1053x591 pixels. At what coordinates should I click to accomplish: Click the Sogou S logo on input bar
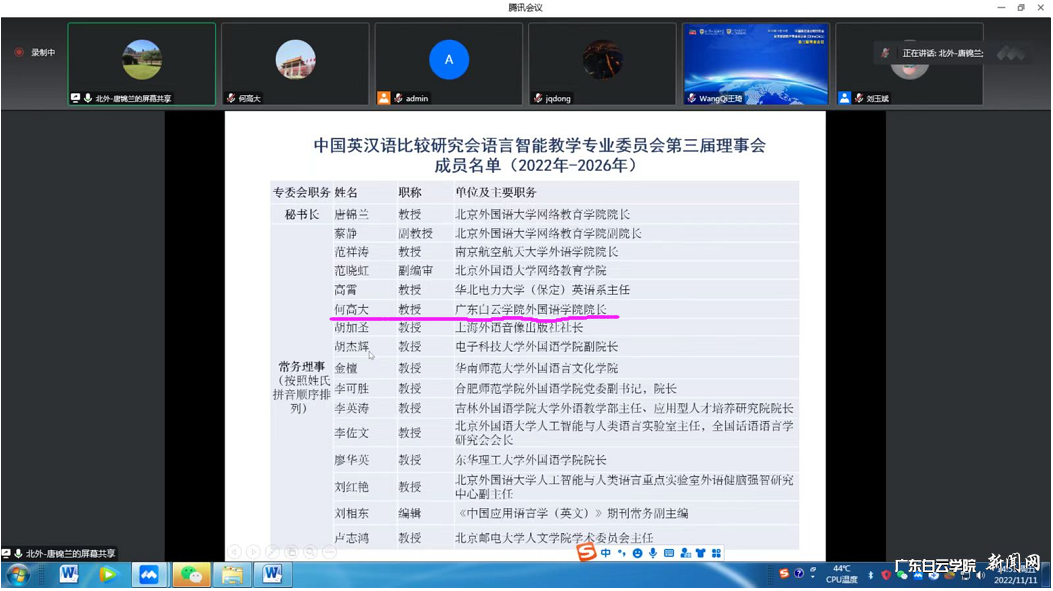pos(584,551)
